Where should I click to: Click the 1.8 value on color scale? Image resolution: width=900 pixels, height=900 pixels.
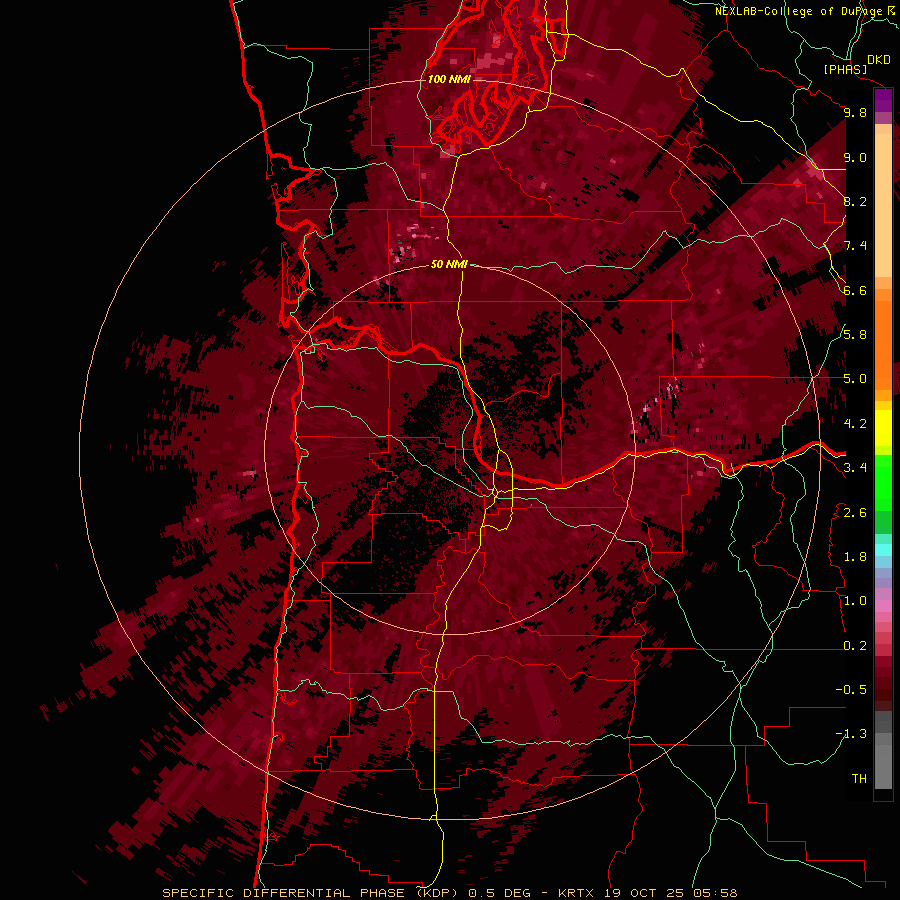[x=855, y=557]
